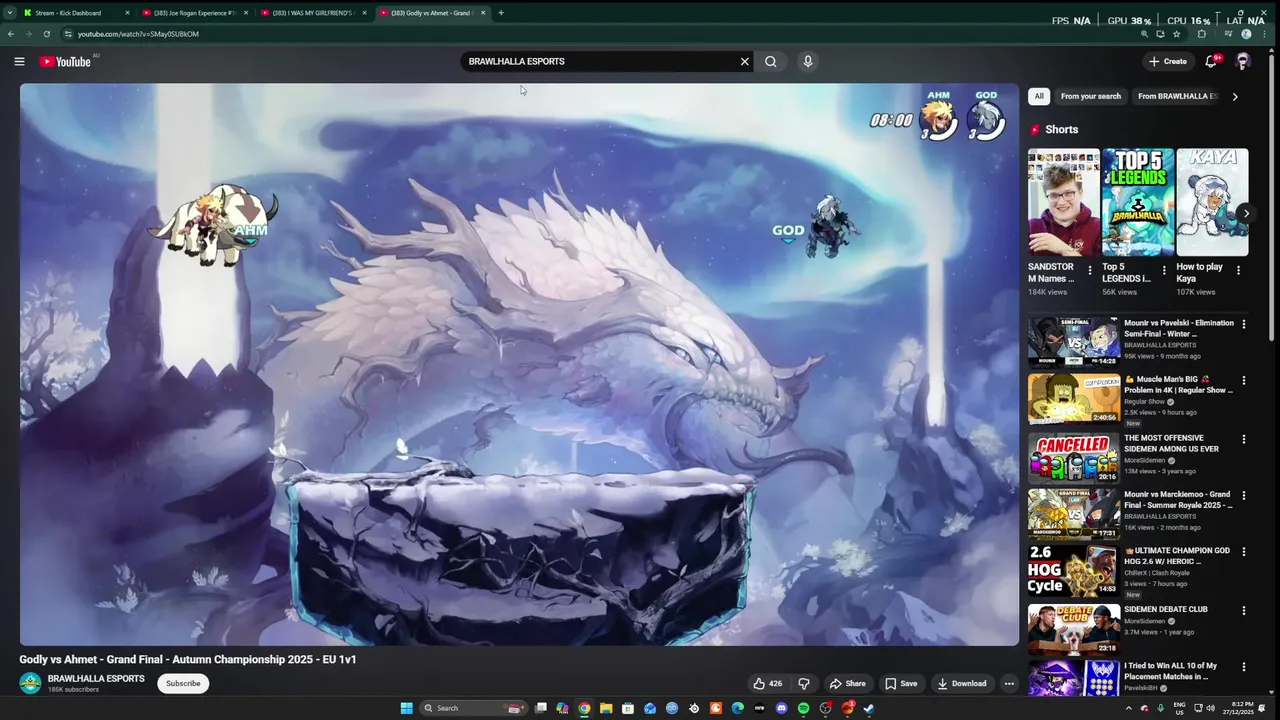Like the video with thumbs up

point(767,684)
